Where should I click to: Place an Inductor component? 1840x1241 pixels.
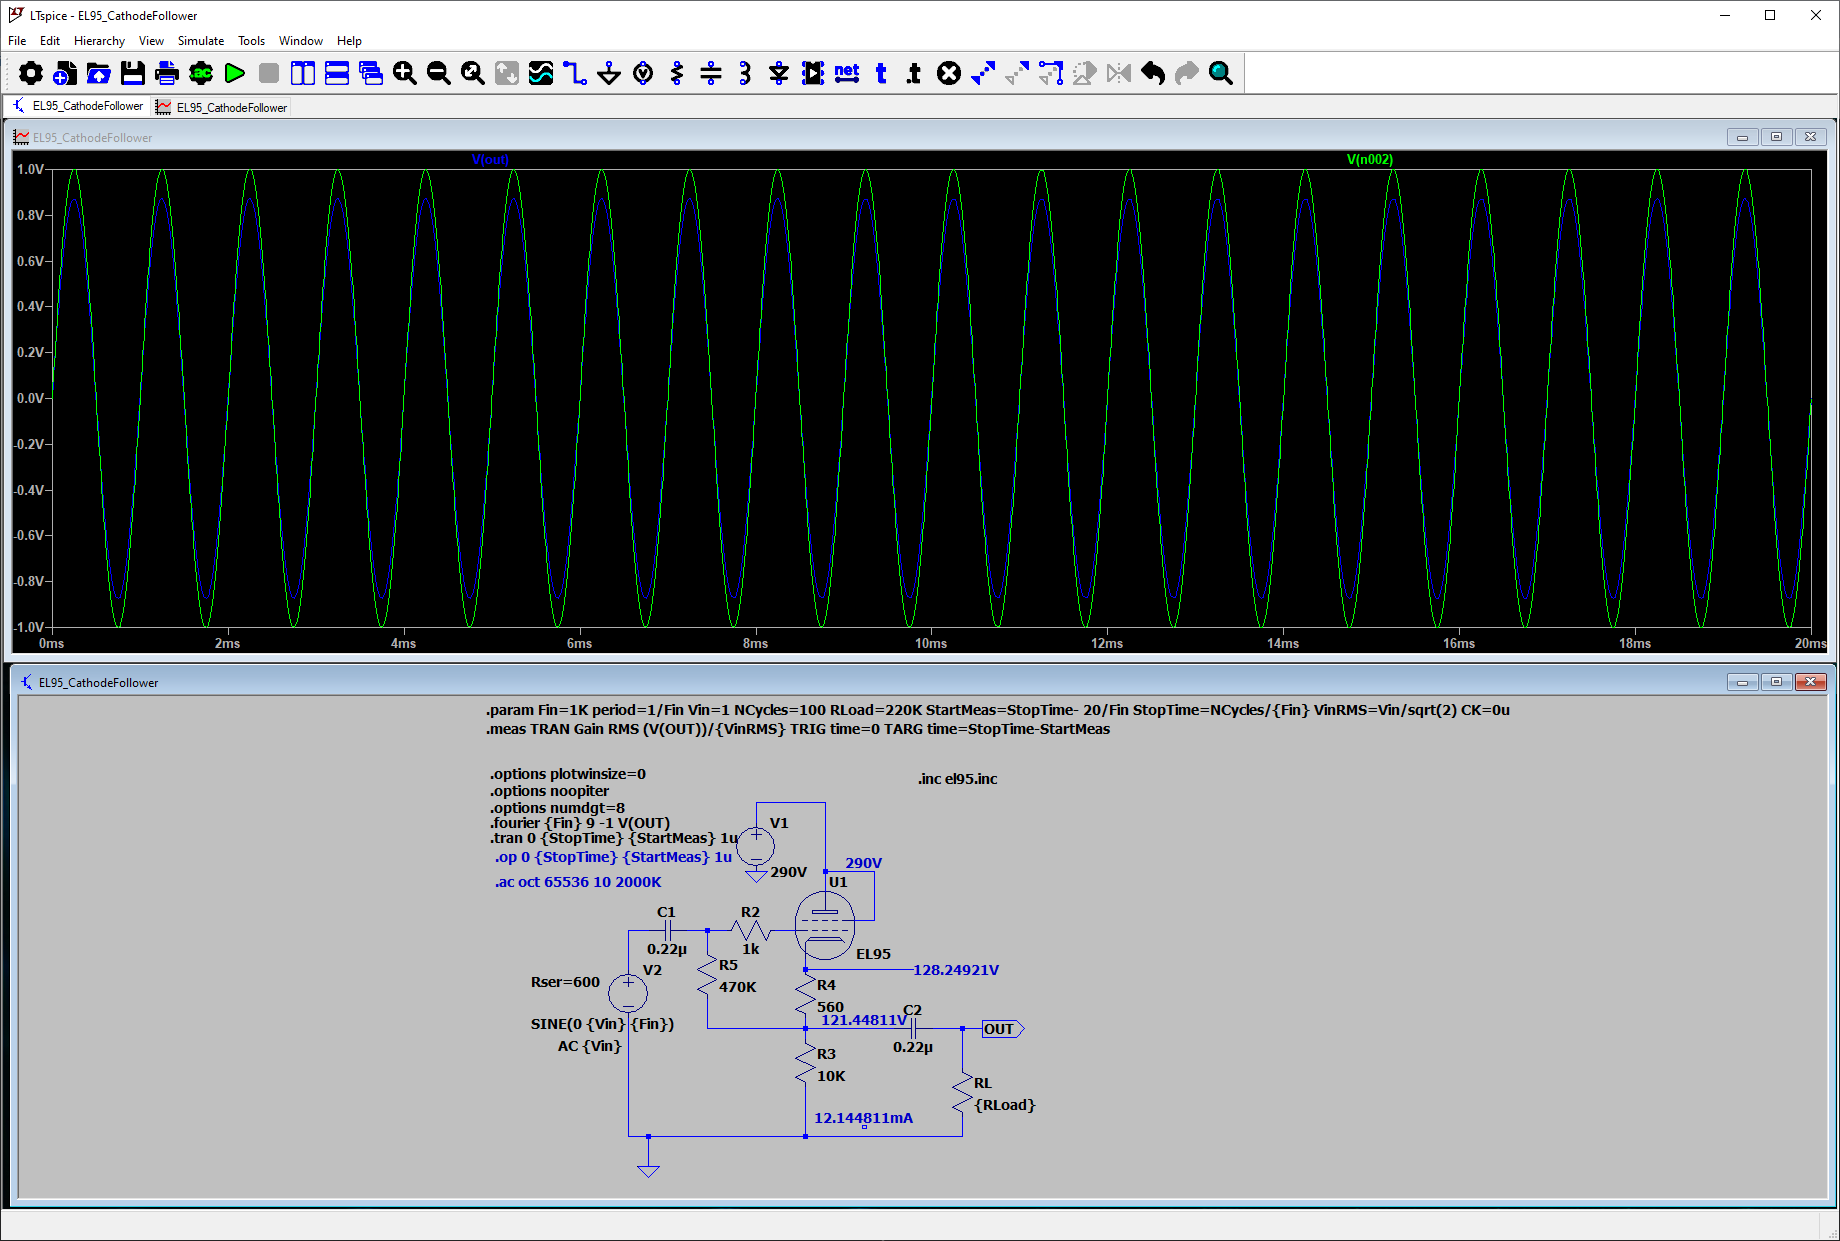pyautogui.click(x=745, y=73)
